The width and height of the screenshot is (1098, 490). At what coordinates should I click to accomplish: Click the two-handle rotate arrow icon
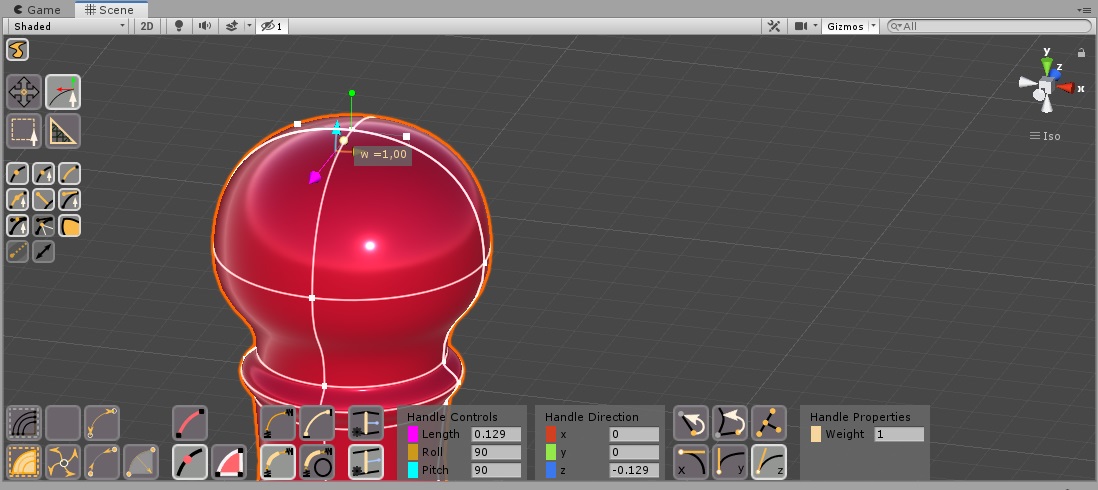[730, 423]
